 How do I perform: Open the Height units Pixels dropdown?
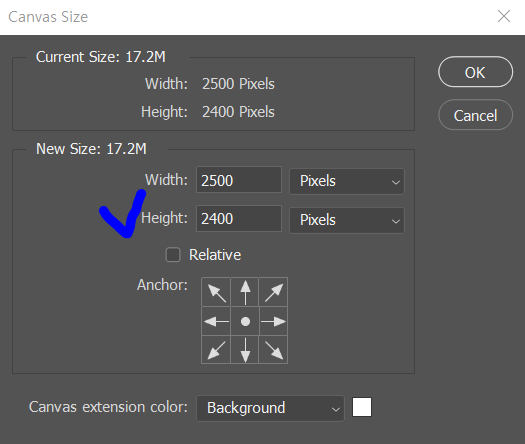[347, 220]
